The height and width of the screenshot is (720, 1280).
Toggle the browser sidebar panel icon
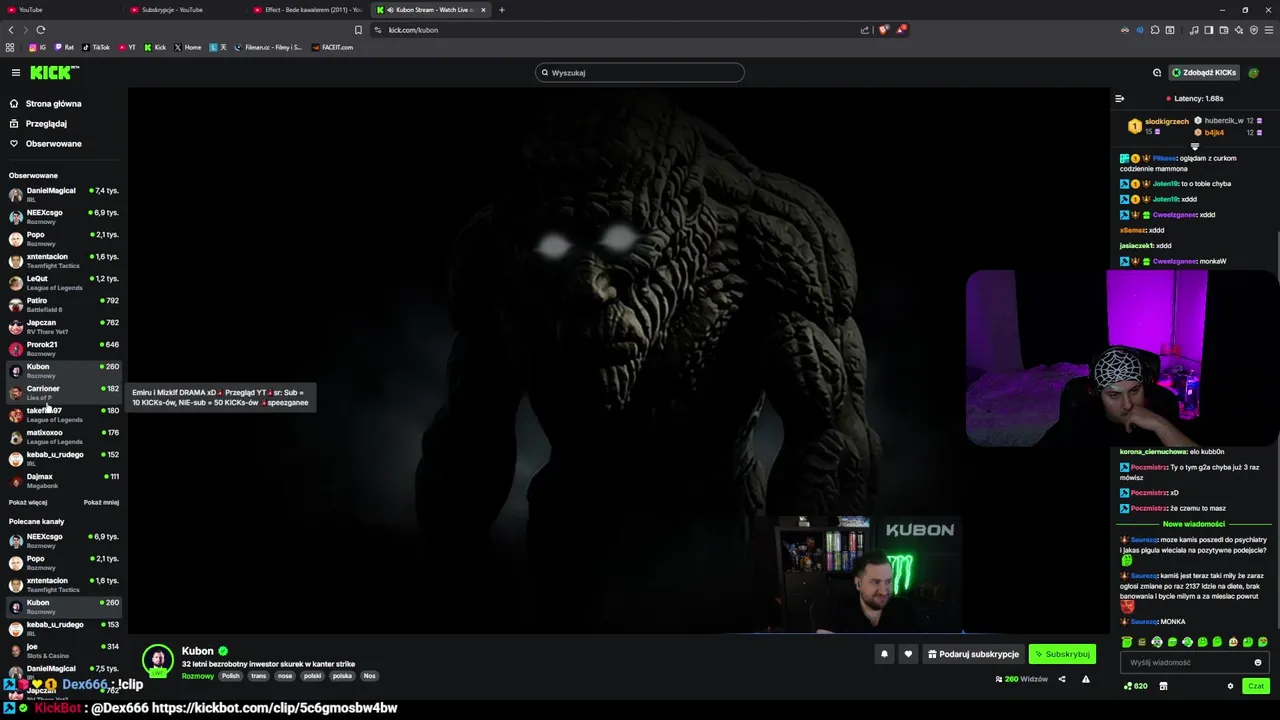click(x=1209, y=30)
